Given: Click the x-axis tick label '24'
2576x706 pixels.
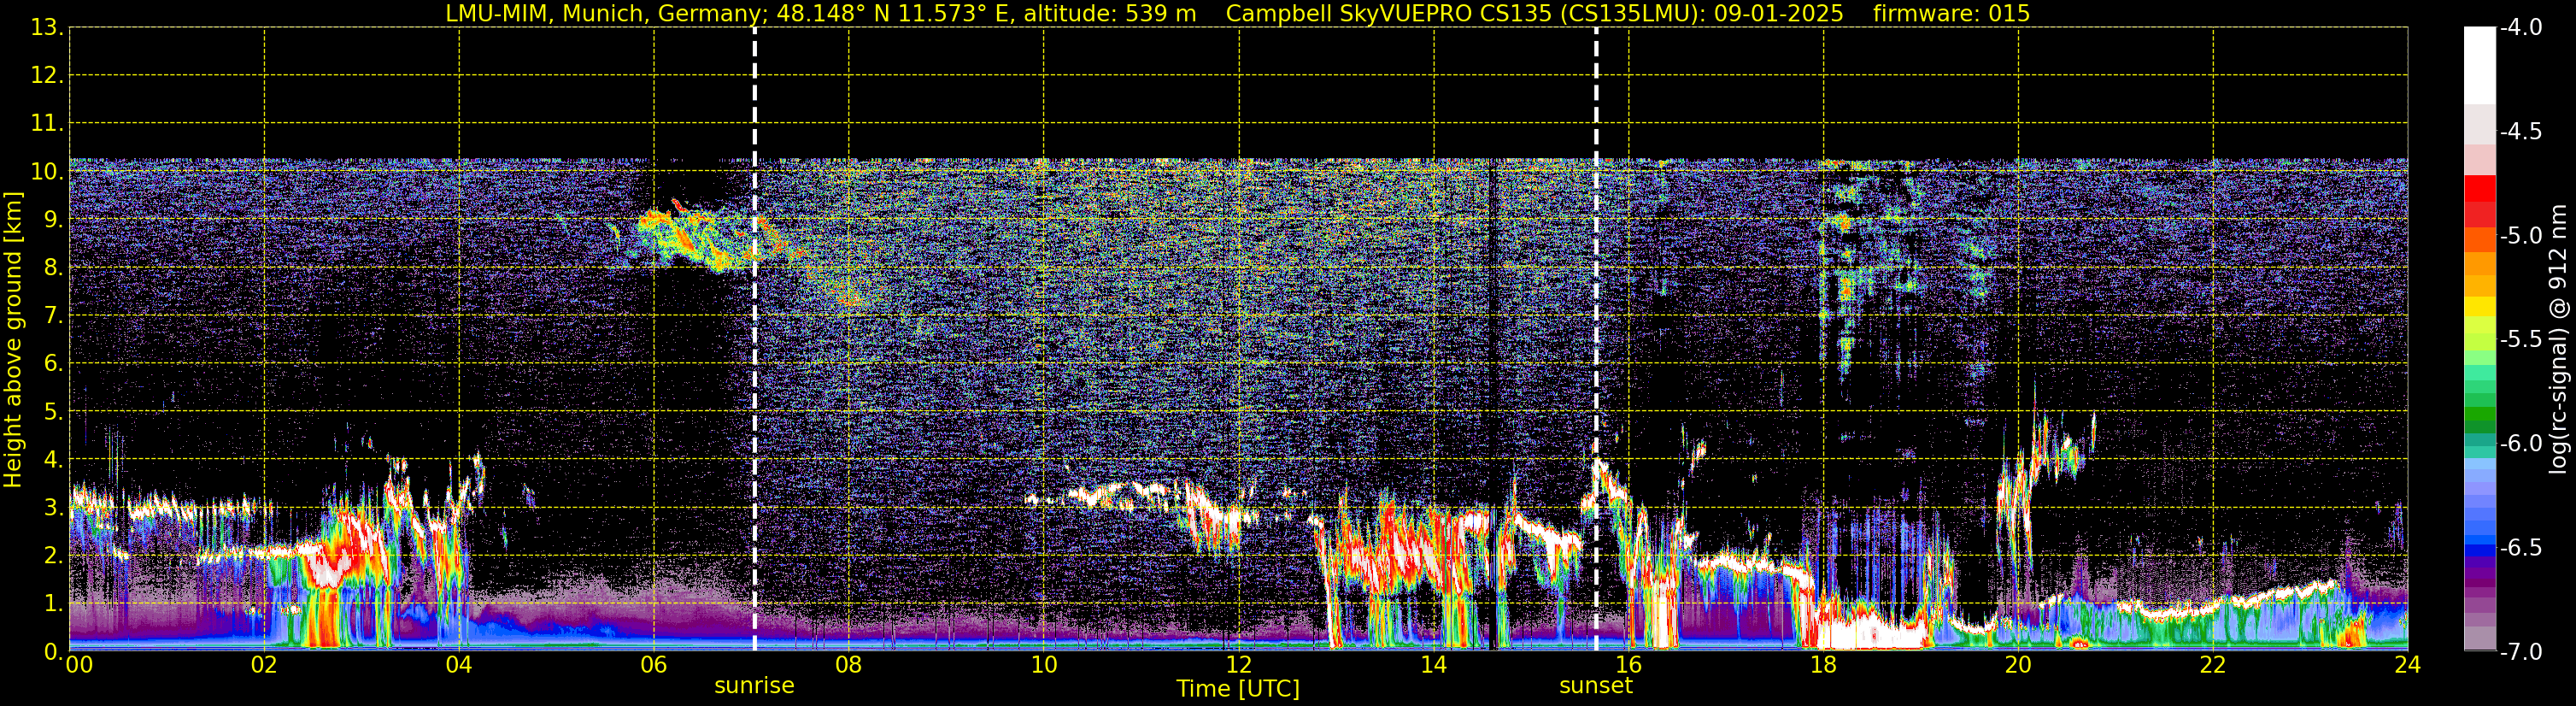Looking at the screenshot, I should click(x=2407, y=665).
